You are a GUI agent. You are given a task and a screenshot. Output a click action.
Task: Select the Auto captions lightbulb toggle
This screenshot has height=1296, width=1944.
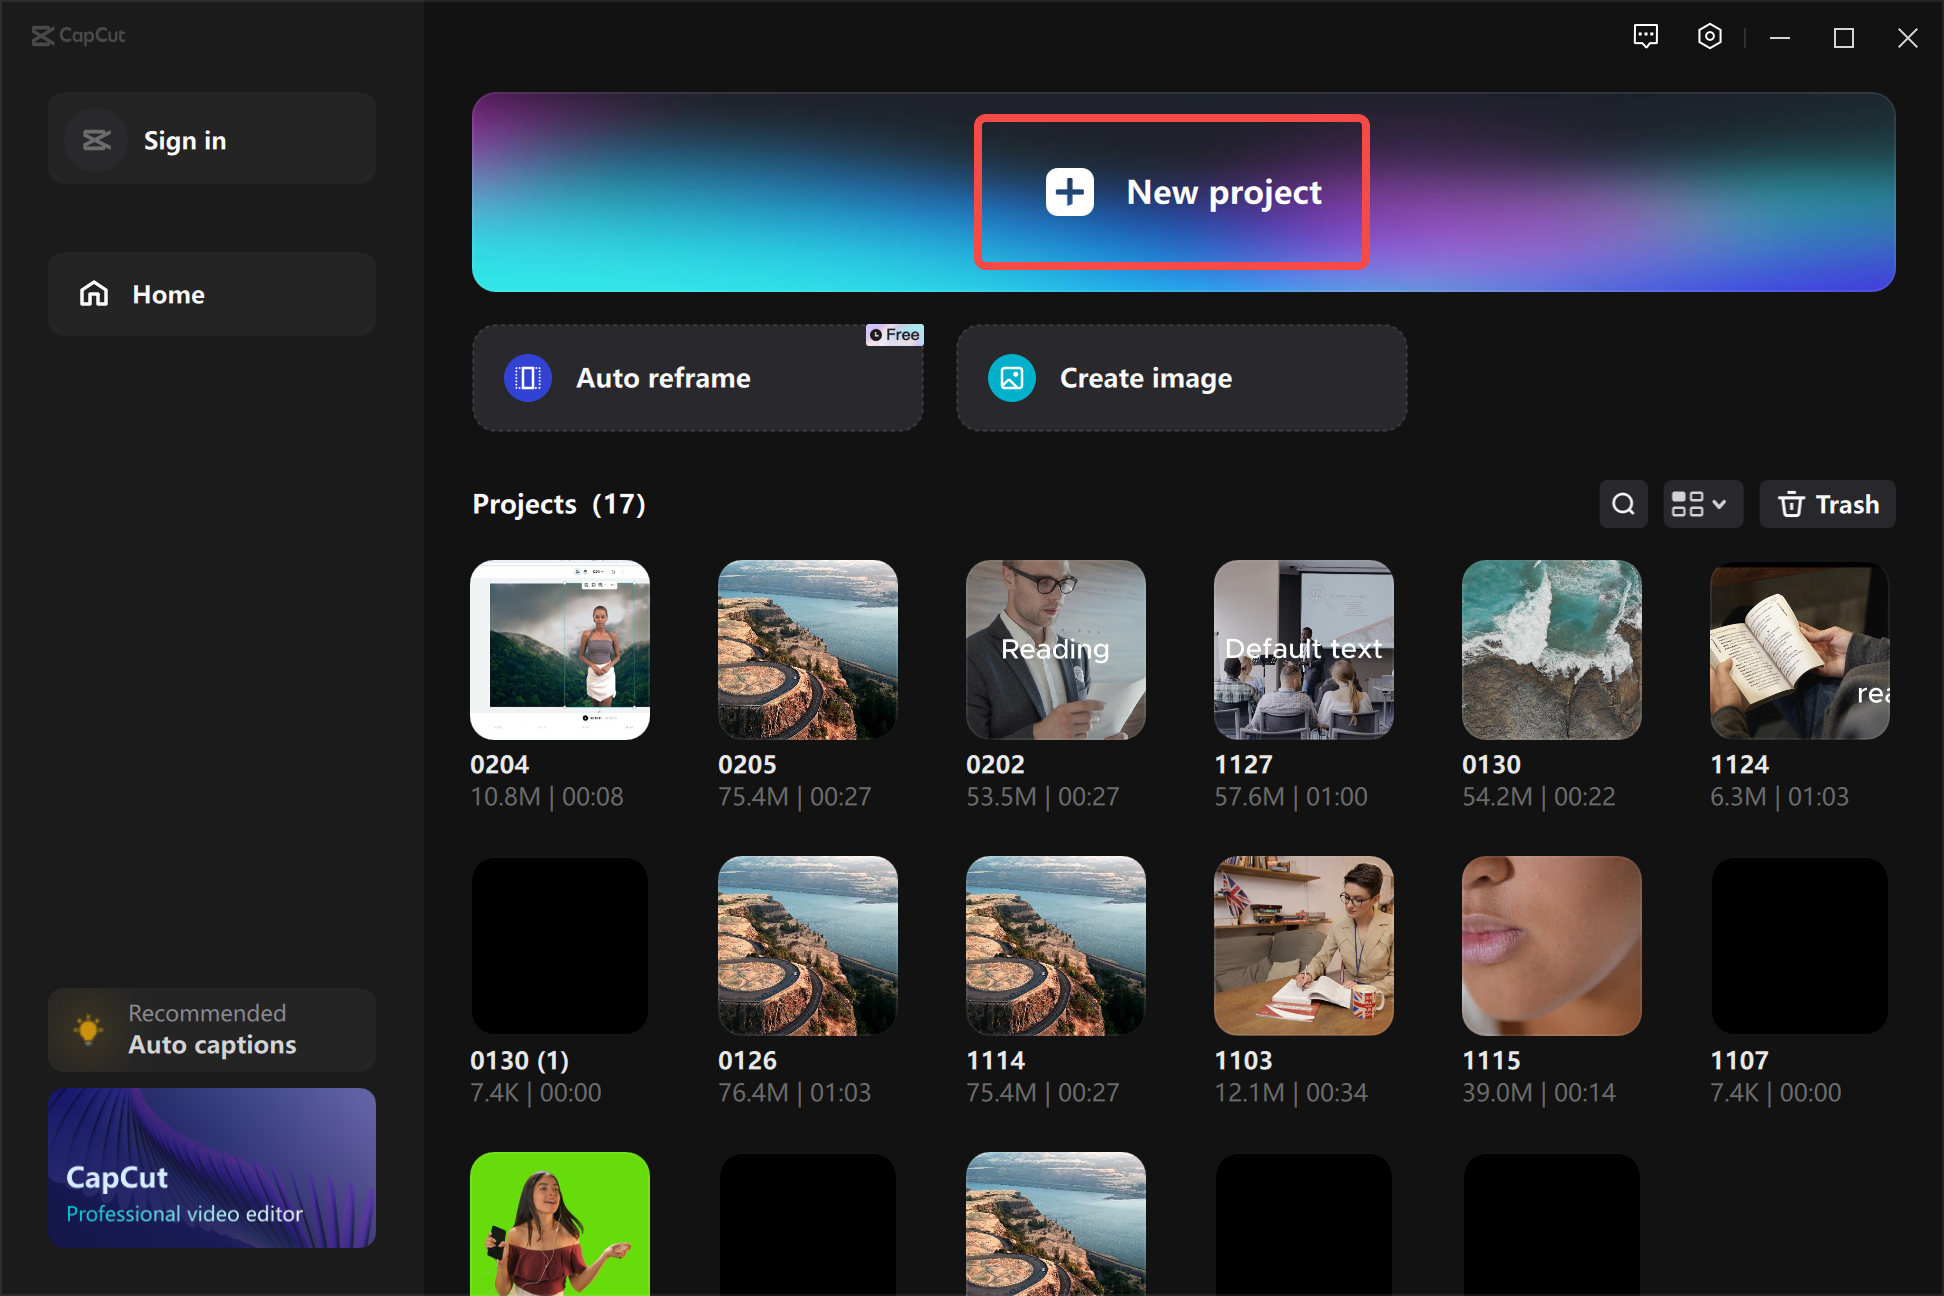pyautogui.click(x=88, y=1029)
